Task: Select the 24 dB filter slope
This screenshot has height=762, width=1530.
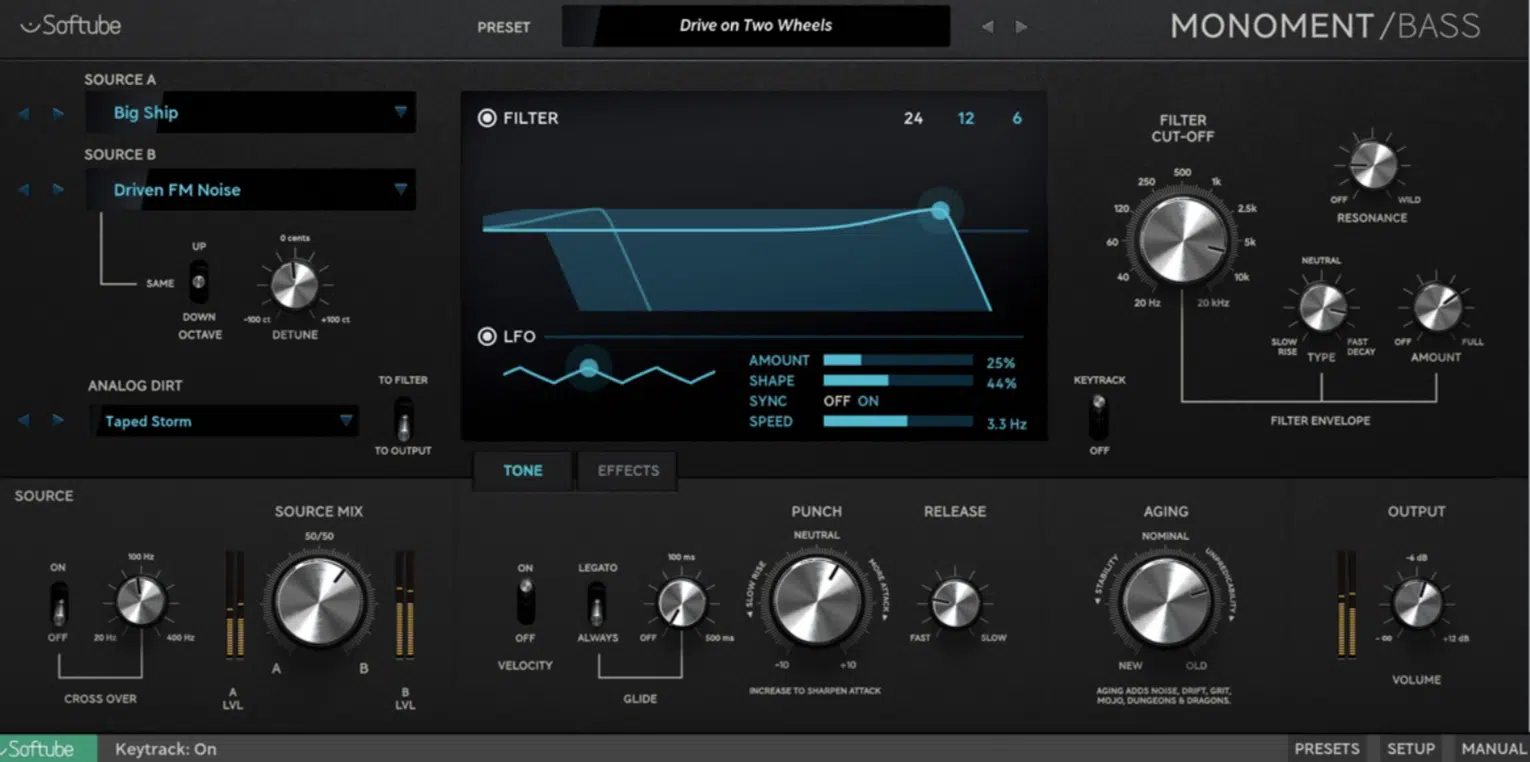Action: 913,118
